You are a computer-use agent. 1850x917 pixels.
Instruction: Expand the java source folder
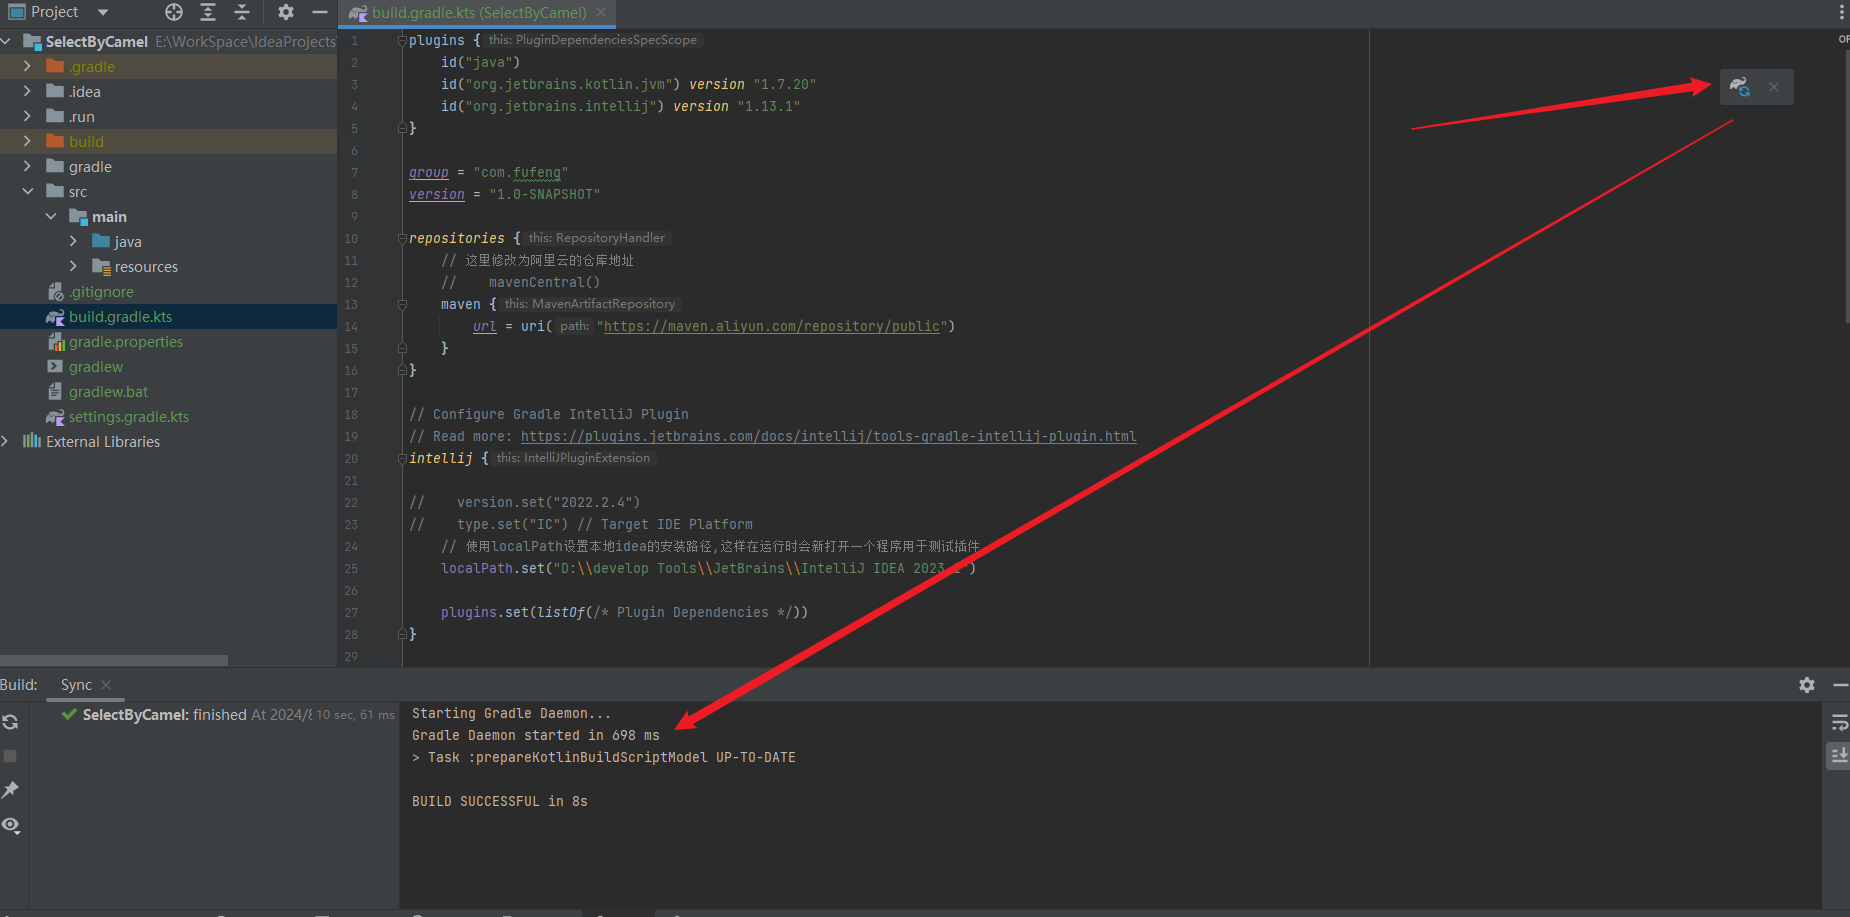[73, 241]
